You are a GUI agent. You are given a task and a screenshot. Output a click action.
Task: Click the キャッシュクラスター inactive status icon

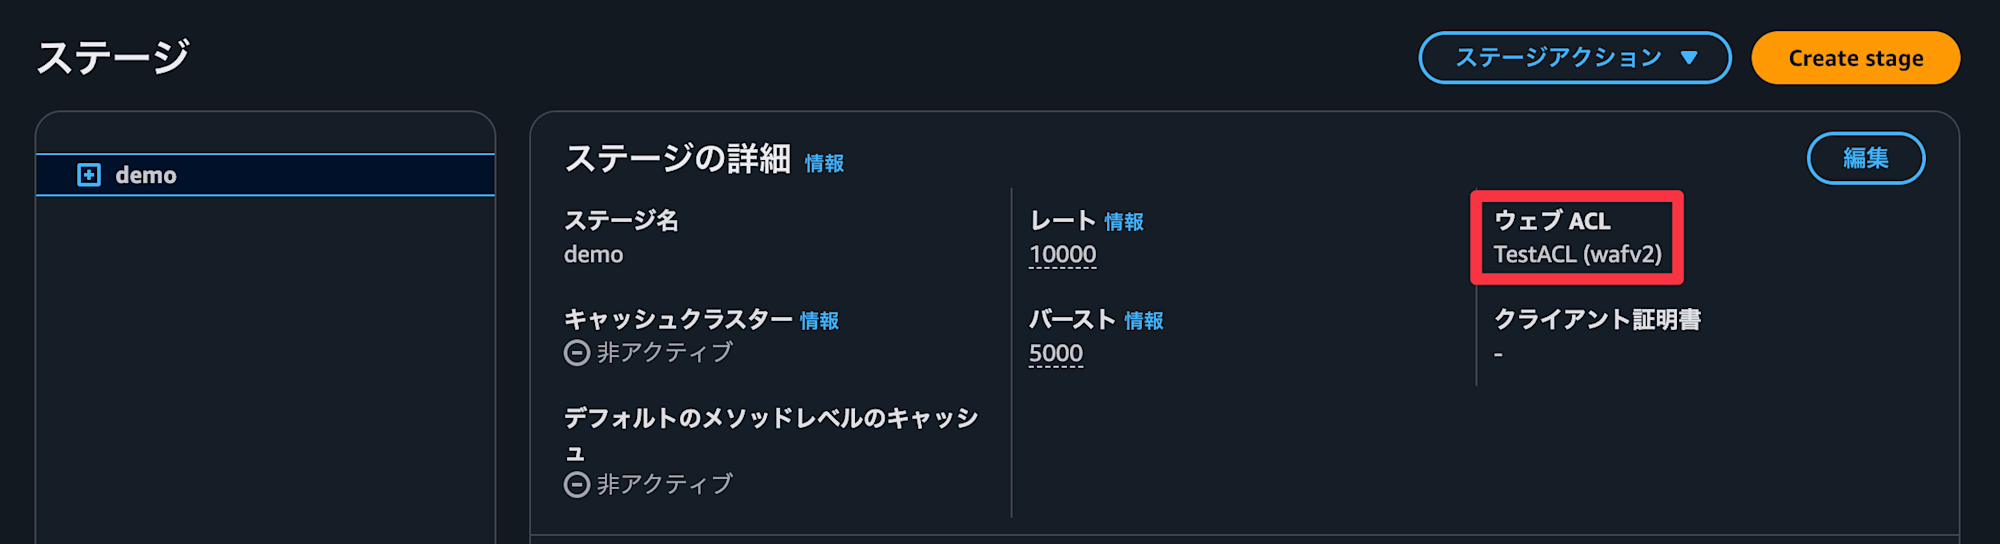[577, 353]
